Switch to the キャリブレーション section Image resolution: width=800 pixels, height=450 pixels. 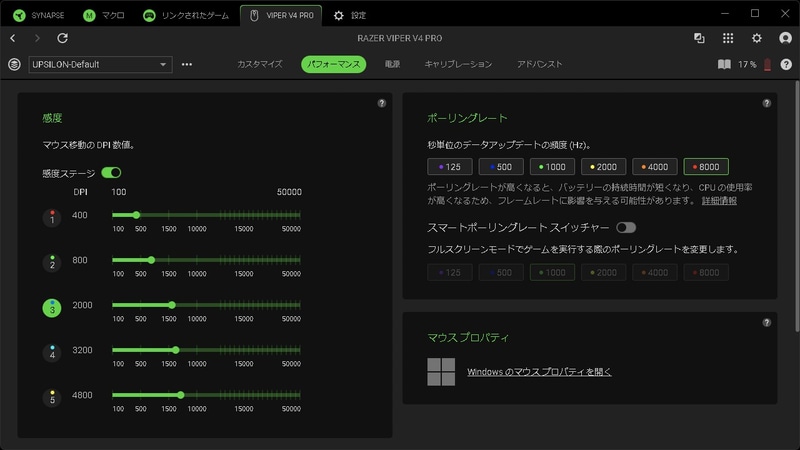458,64
